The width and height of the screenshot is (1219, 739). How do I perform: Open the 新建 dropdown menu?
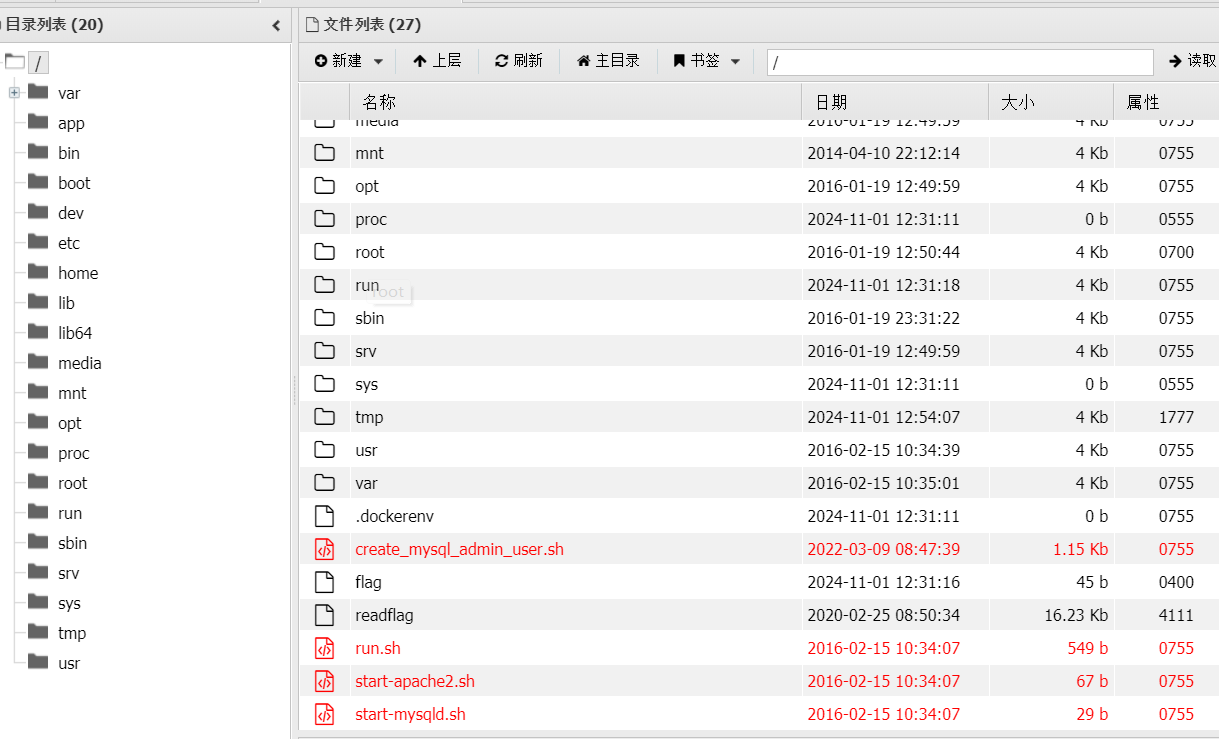(x=348, y=61)
